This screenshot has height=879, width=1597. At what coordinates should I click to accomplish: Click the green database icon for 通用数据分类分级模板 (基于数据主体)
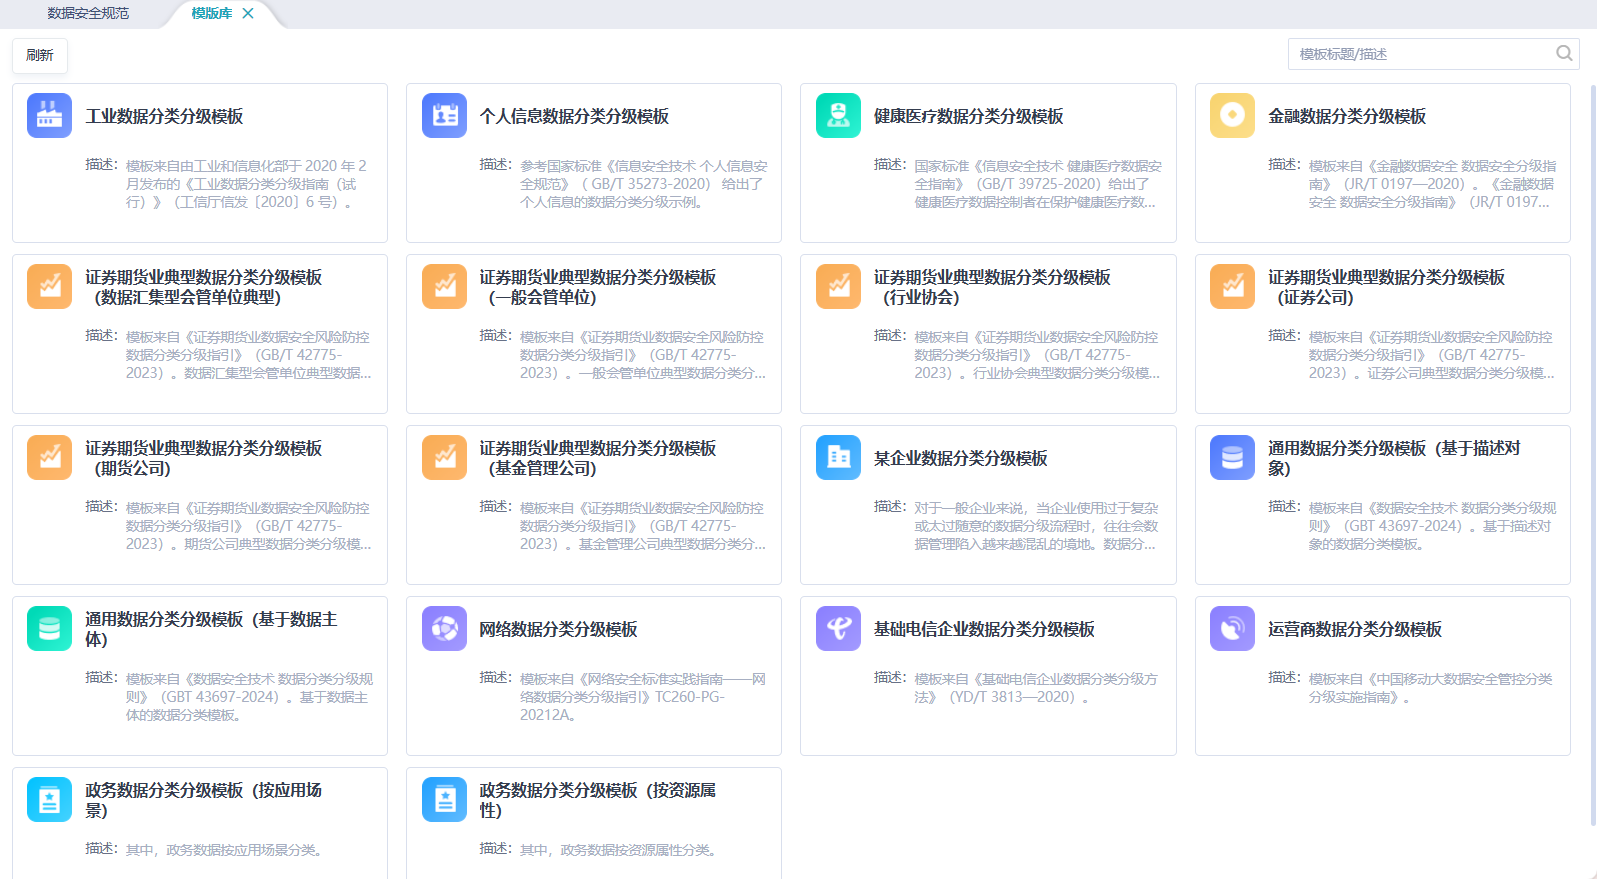(49, 629)
